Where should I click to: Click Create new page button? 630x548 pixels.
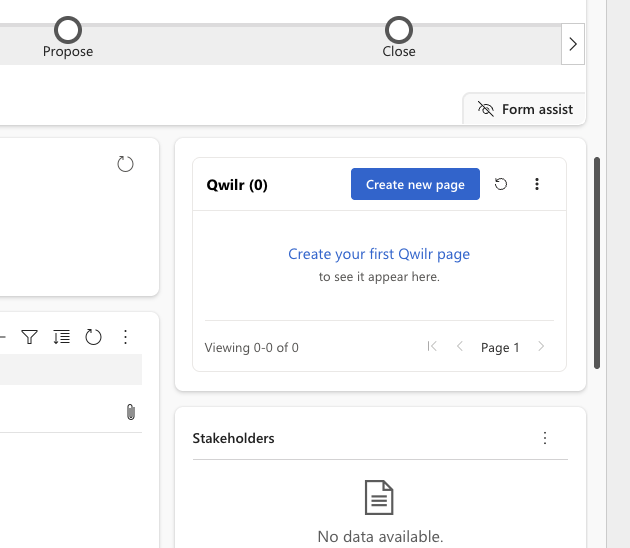pos(415,184)
